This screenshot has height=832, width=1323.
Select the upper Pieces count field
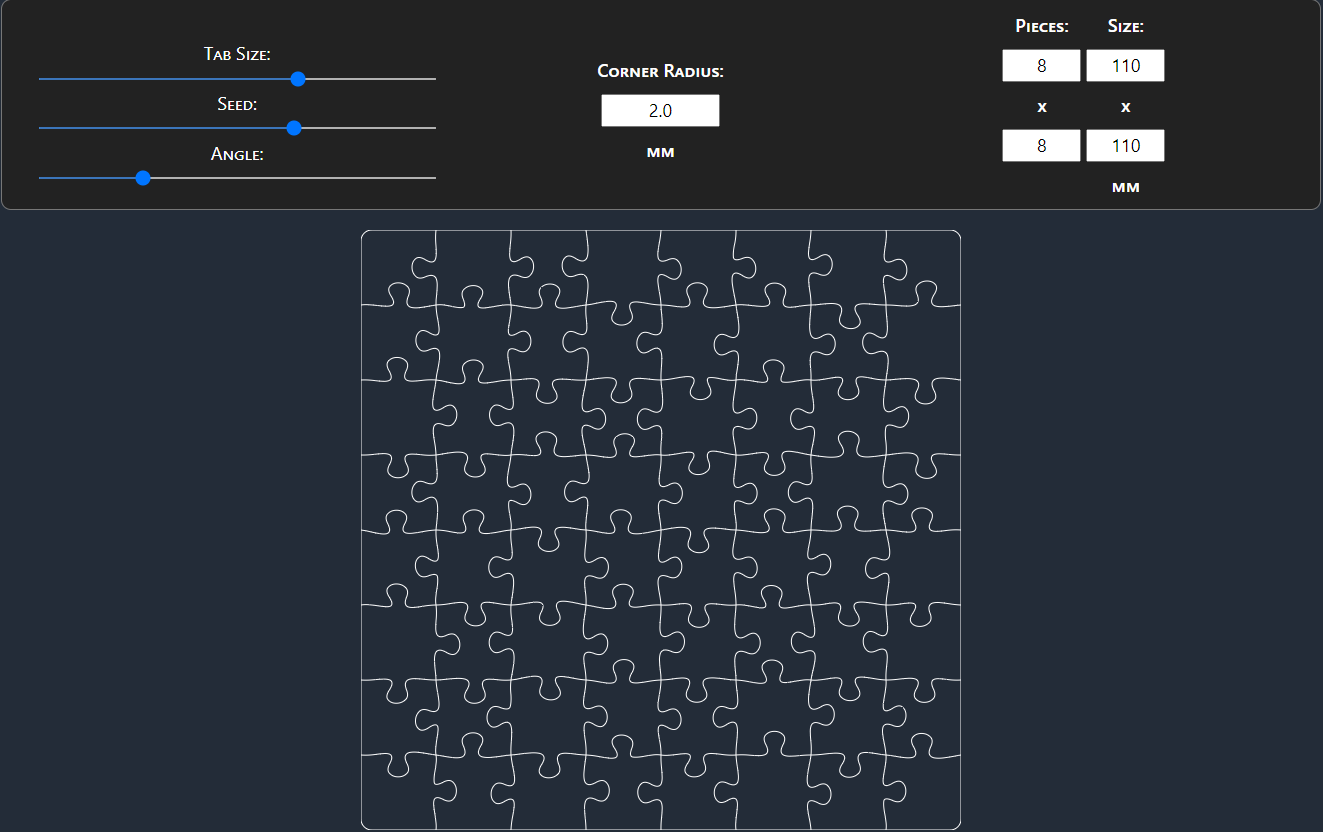click(x=1041, y=66)
